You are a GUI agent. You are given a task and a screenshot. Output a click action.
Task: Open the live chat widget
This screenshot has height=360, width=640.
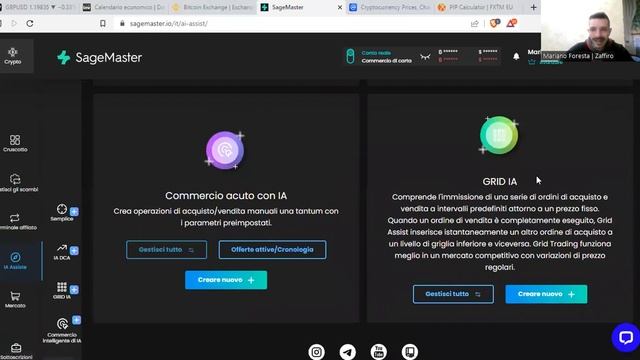click(626, 338)
